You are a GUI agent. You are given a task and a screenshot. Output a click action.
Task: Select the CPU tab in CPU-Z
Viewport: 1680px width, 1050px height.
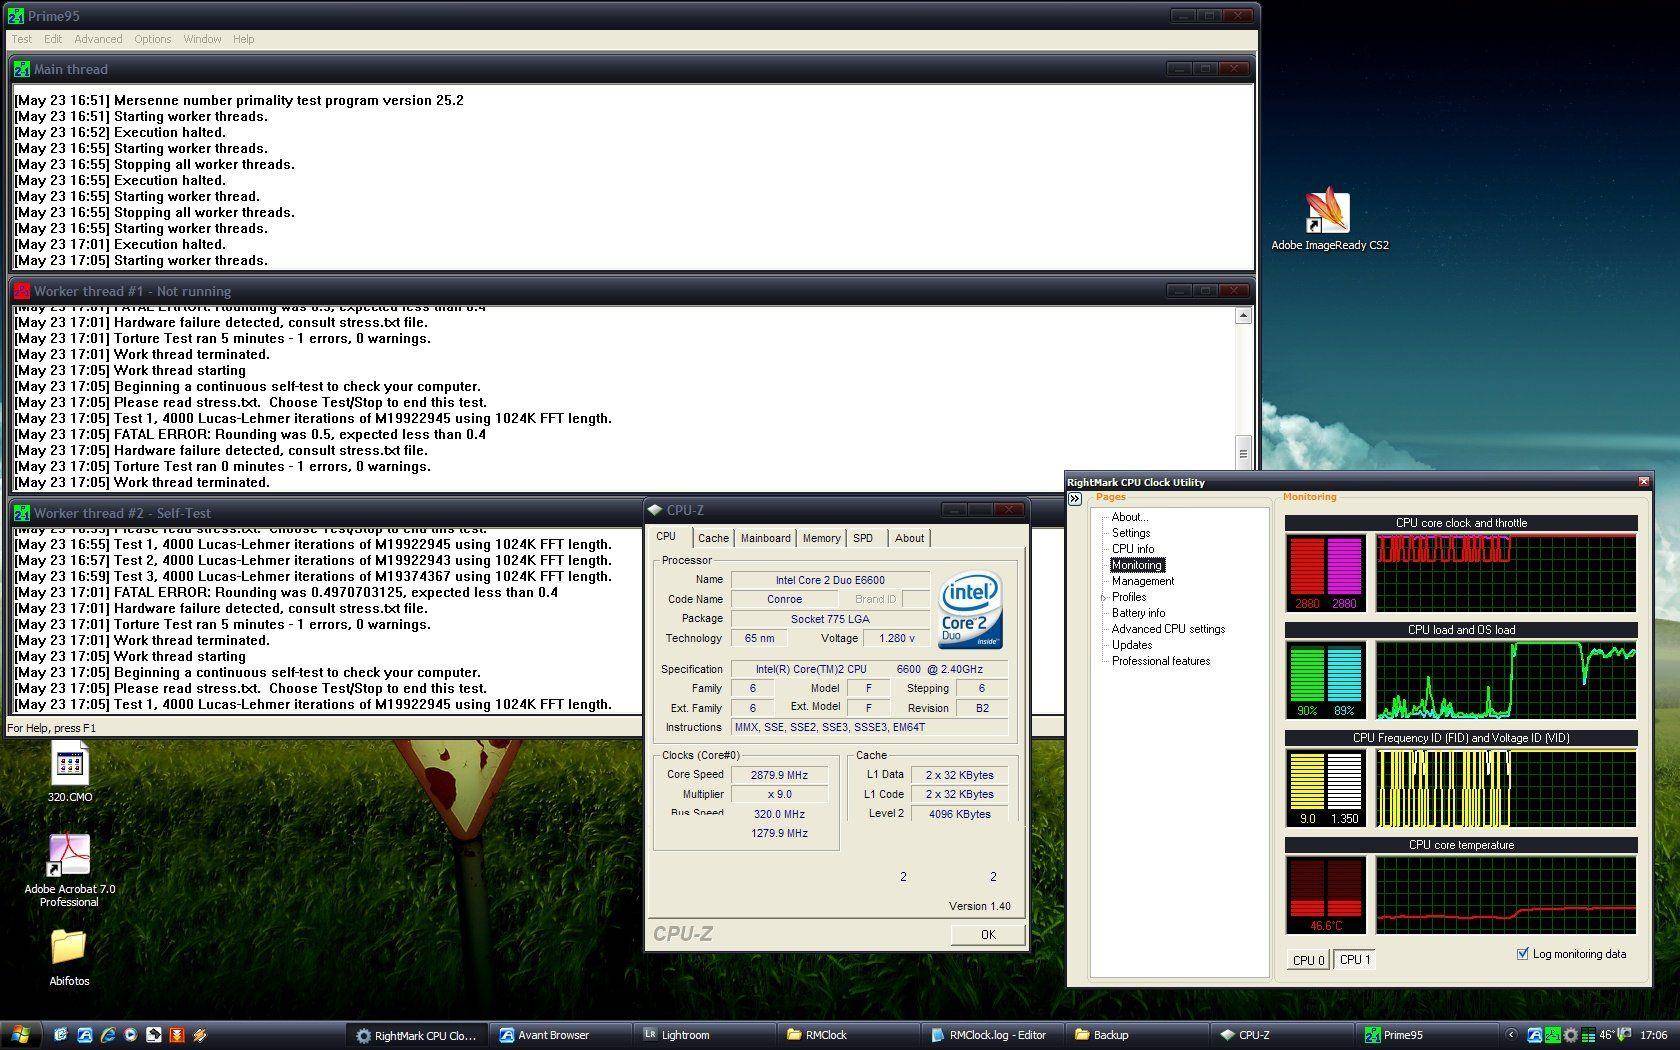point(667,537)
